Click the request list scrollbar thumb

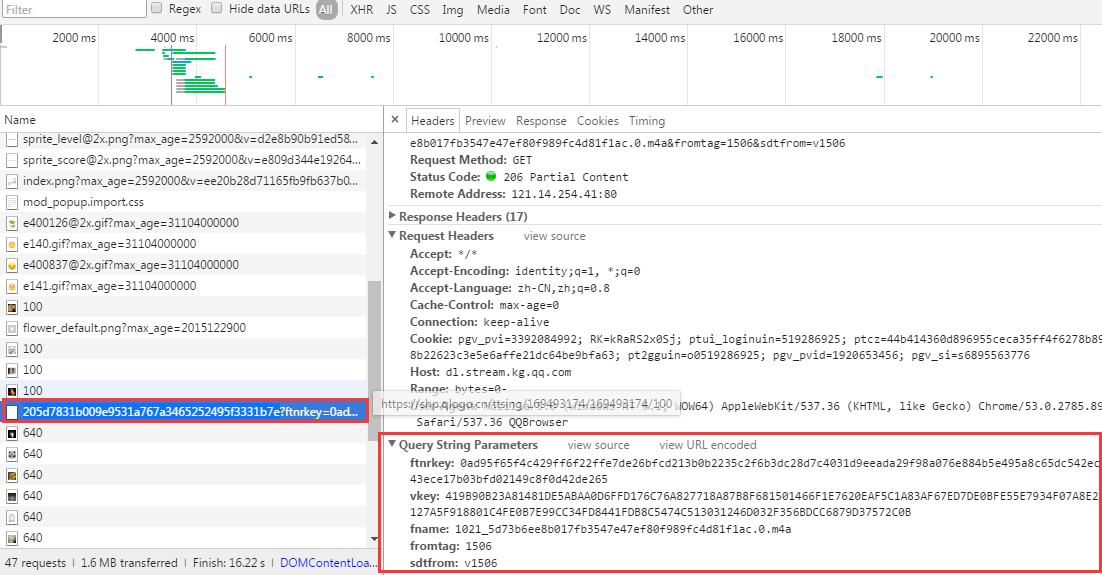coord(375,360)
